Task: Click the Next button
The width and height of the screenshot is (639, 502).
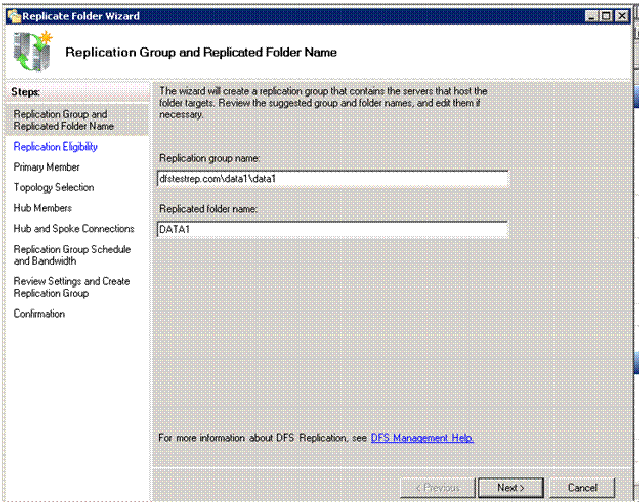Action: point(511,488)
